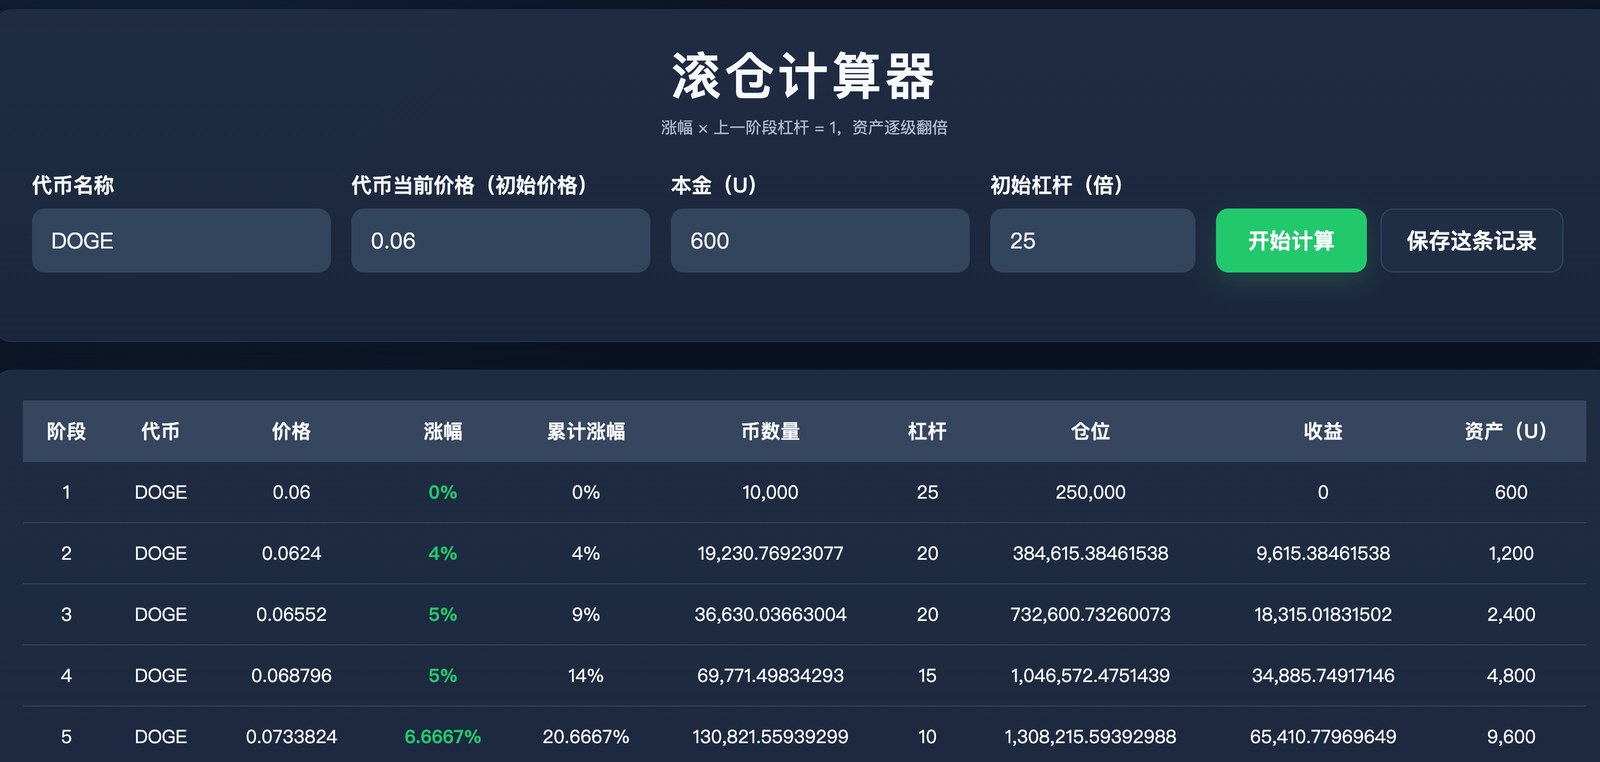Focus the initial price field showing 0.06
This screenshot has height=762, width=1600.
(500, 240)
